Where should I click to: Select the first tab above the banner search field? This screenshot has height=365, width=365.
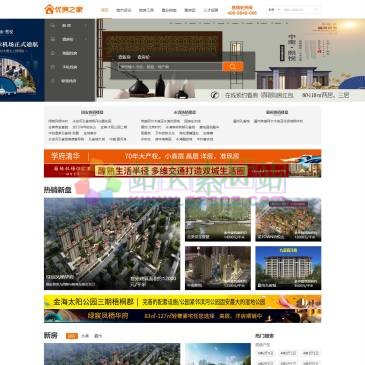click(x=125, y=57)
